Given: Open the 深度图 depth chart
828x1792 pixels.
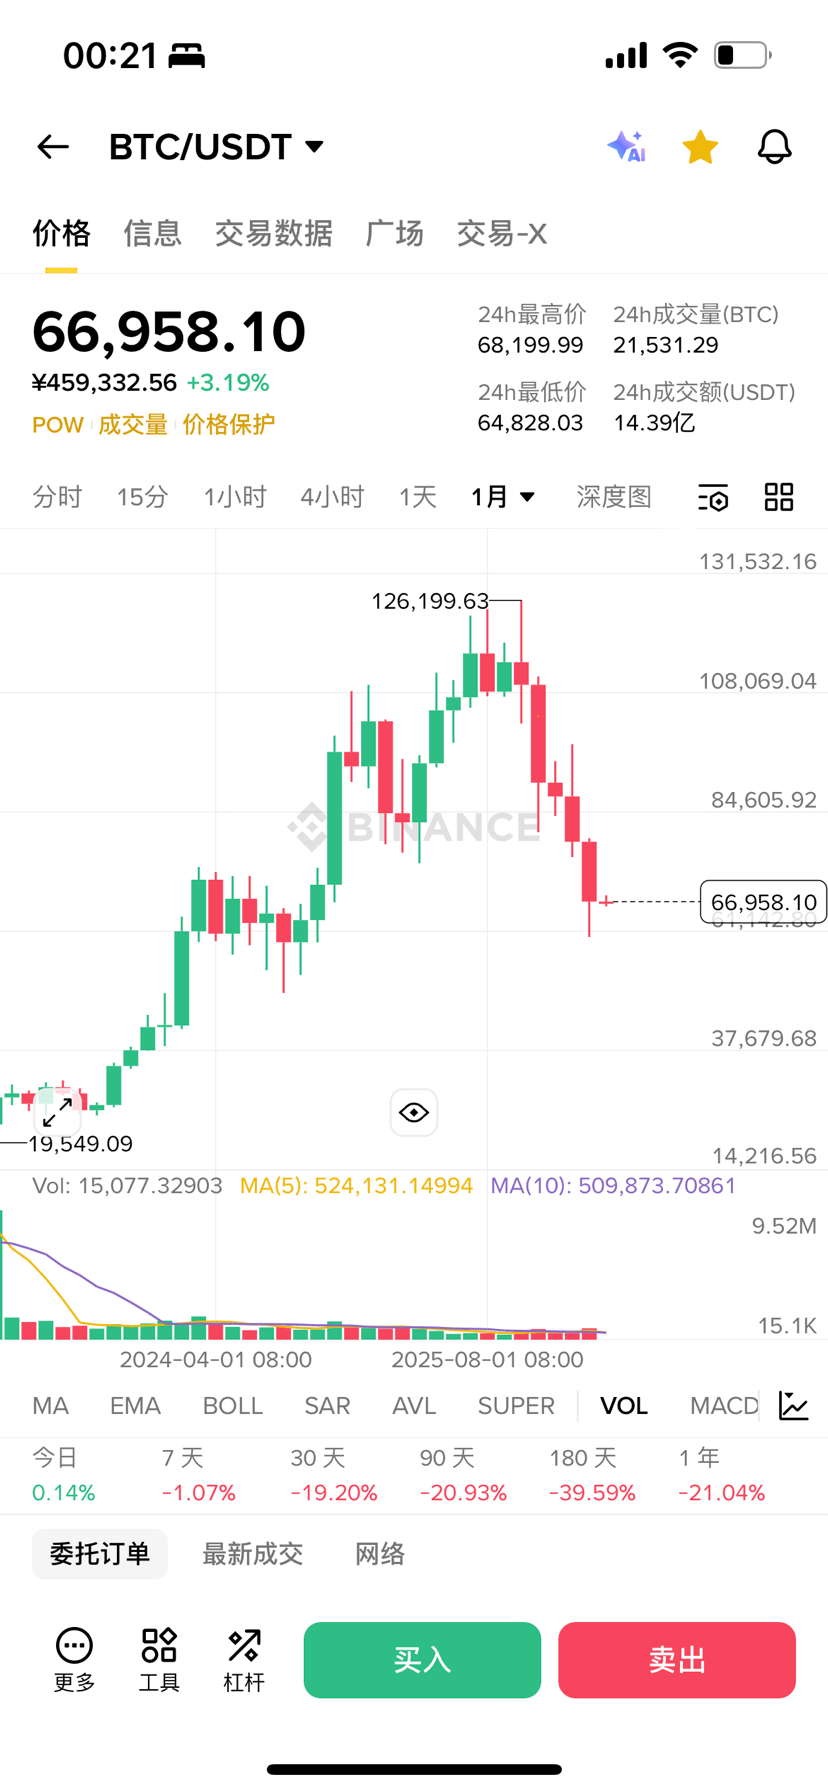Looking at the screenshot, I should tap(614, 497).
